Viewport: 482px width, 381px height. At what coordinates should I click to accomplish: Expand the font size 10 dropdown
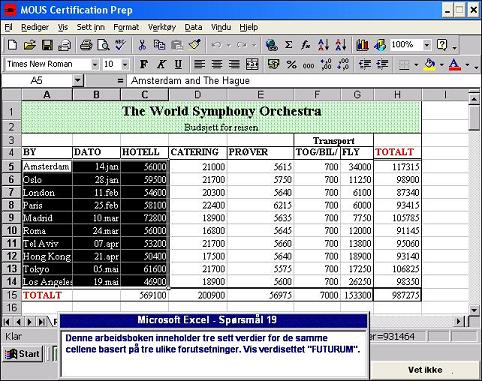(125, 64)
